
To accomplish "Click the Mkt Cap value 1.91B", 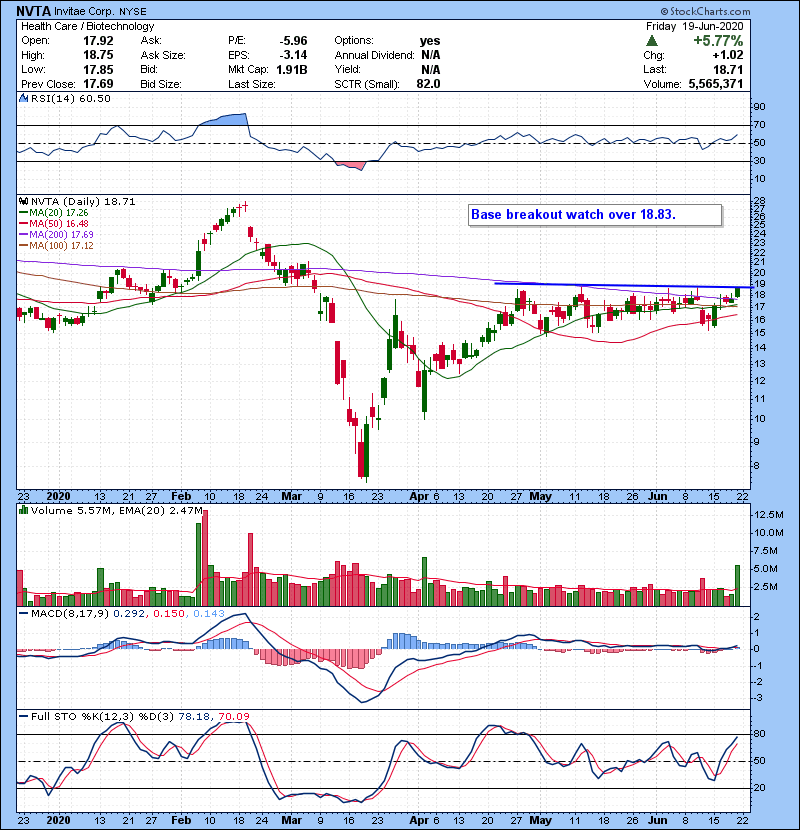I will pos(292,69).
